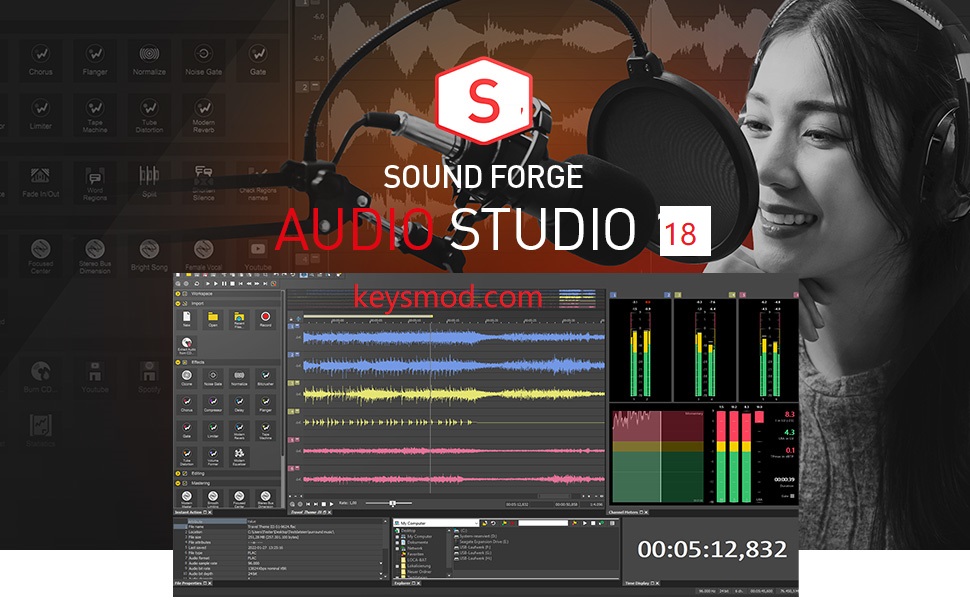Collapse the Mastering section arrow
970x600 pixels.
178,483
